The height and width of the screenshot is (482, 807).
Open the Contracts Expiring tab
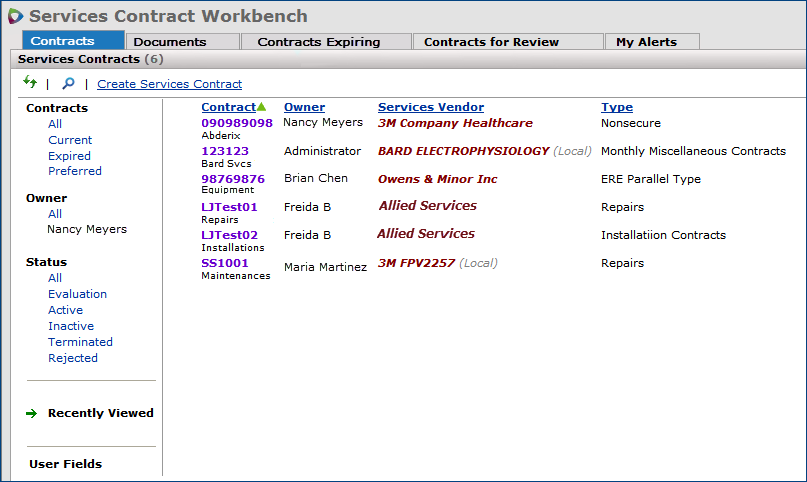pos(318,42)
